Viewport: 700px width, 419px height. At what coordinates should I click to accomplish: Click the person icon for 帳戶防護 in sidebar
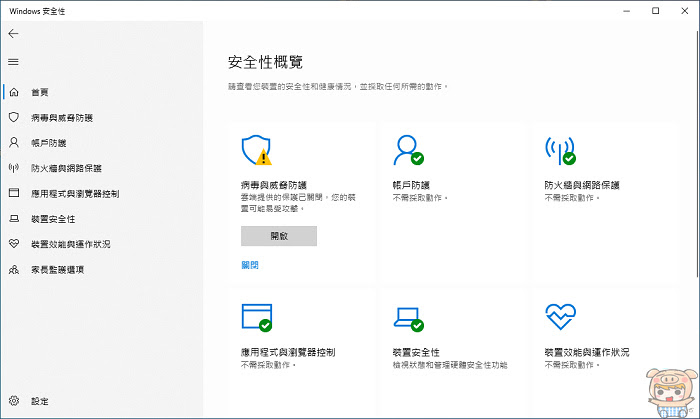pyautogui.click(x=14, y=143)
